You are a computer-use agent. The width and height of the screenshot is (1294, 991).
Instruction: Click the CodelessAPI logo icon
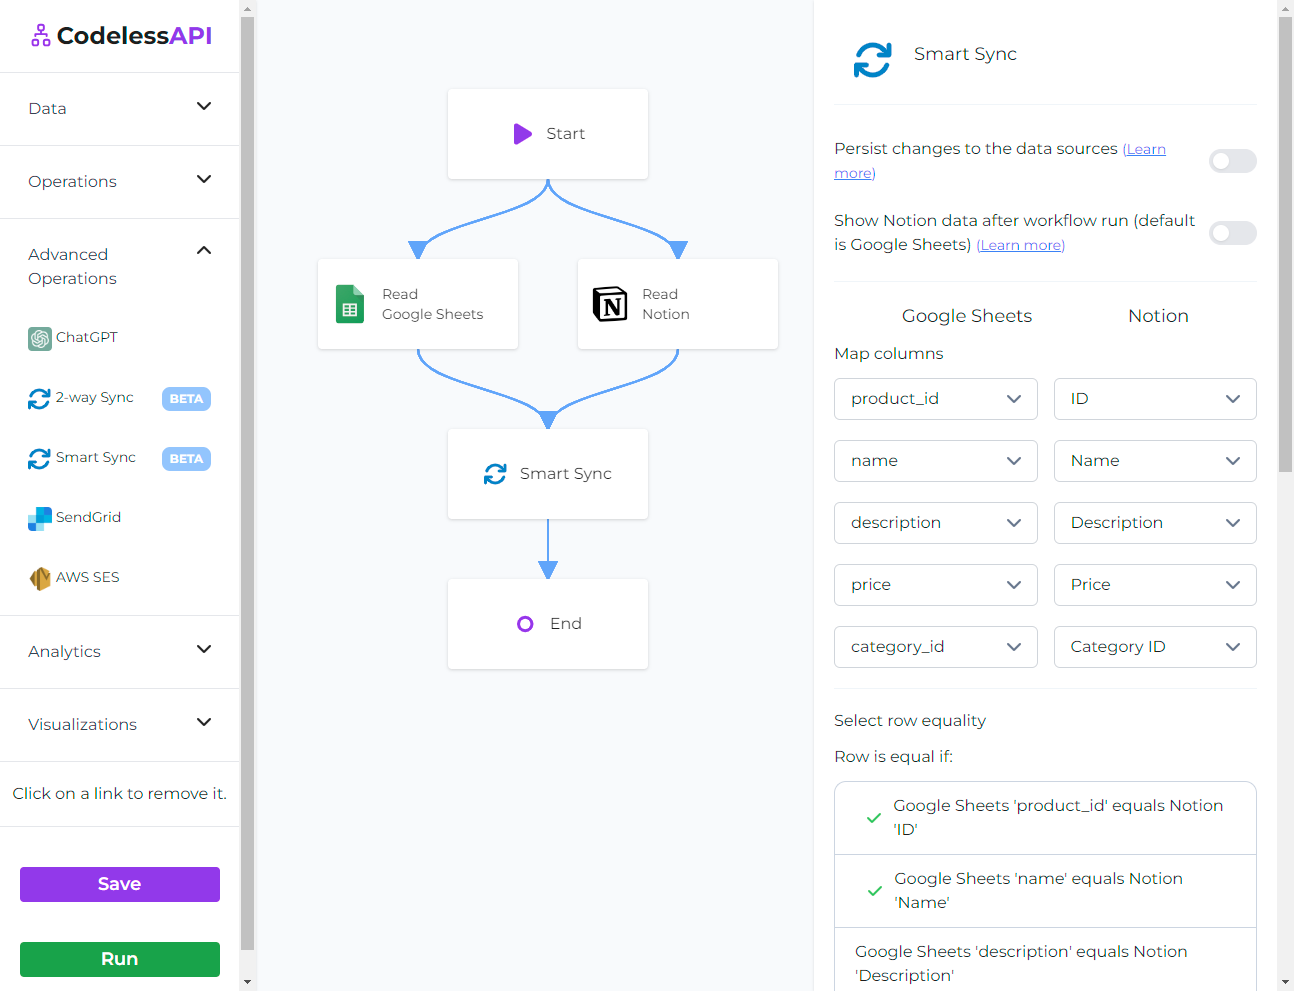(x=40, y=36)
